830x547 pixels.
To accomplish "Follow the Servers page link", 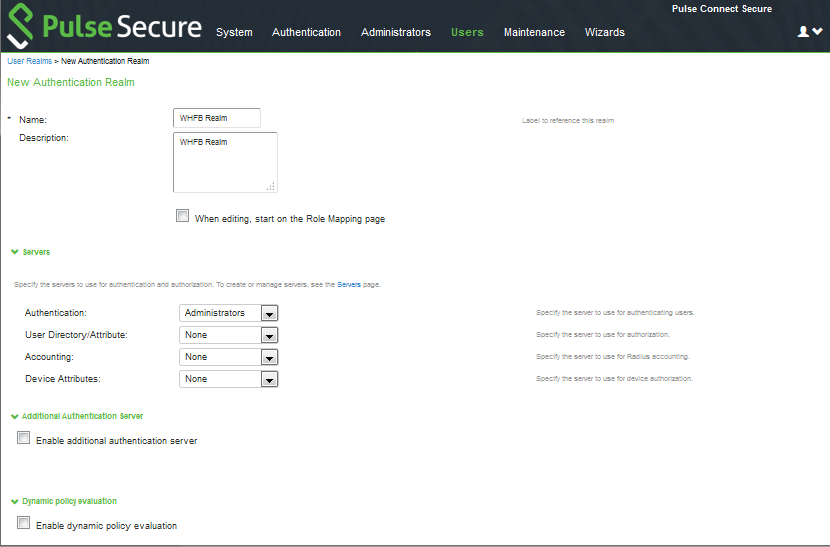I will 348,285.
